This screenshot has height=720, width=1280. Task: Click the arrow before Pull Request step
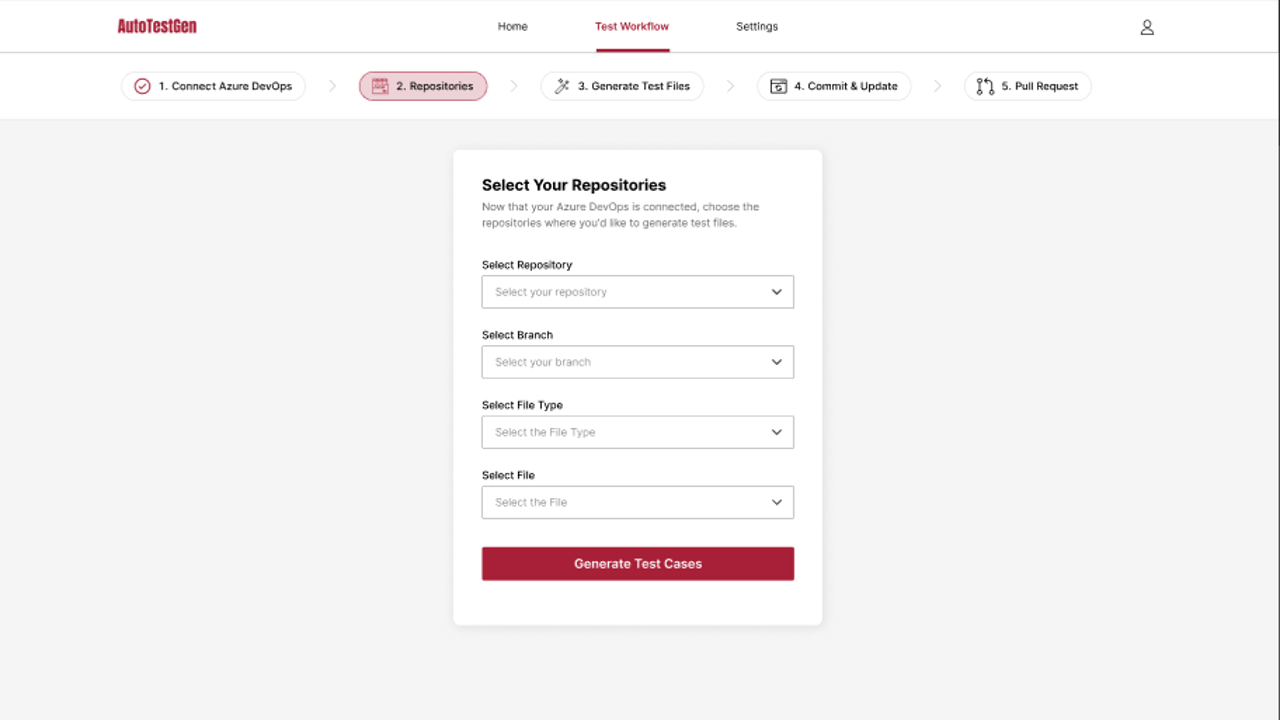point(938,86)
